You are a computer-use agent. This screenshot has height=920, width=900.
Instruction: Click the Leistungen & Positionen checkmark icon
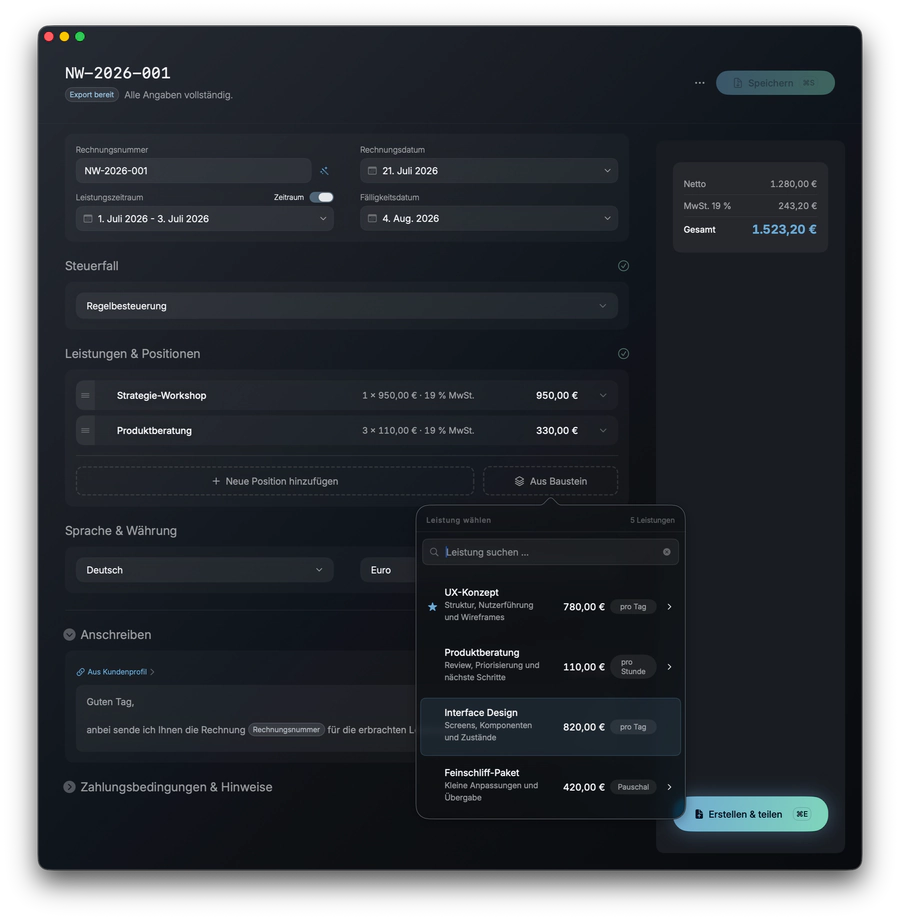coord(623,354)
